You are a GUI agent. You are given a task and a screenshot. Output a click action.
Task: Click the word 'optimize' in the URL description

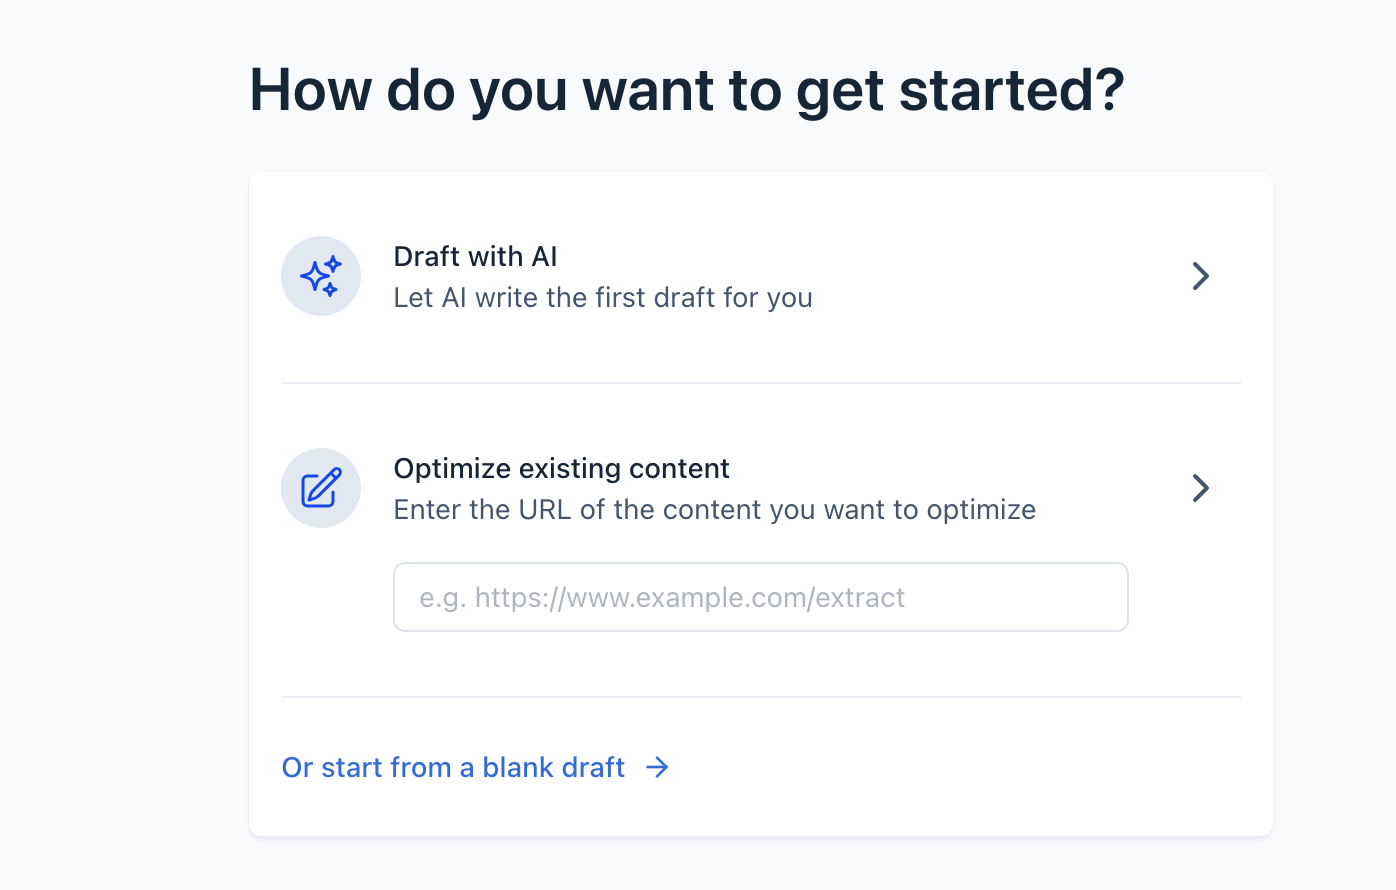pos(980,510)
